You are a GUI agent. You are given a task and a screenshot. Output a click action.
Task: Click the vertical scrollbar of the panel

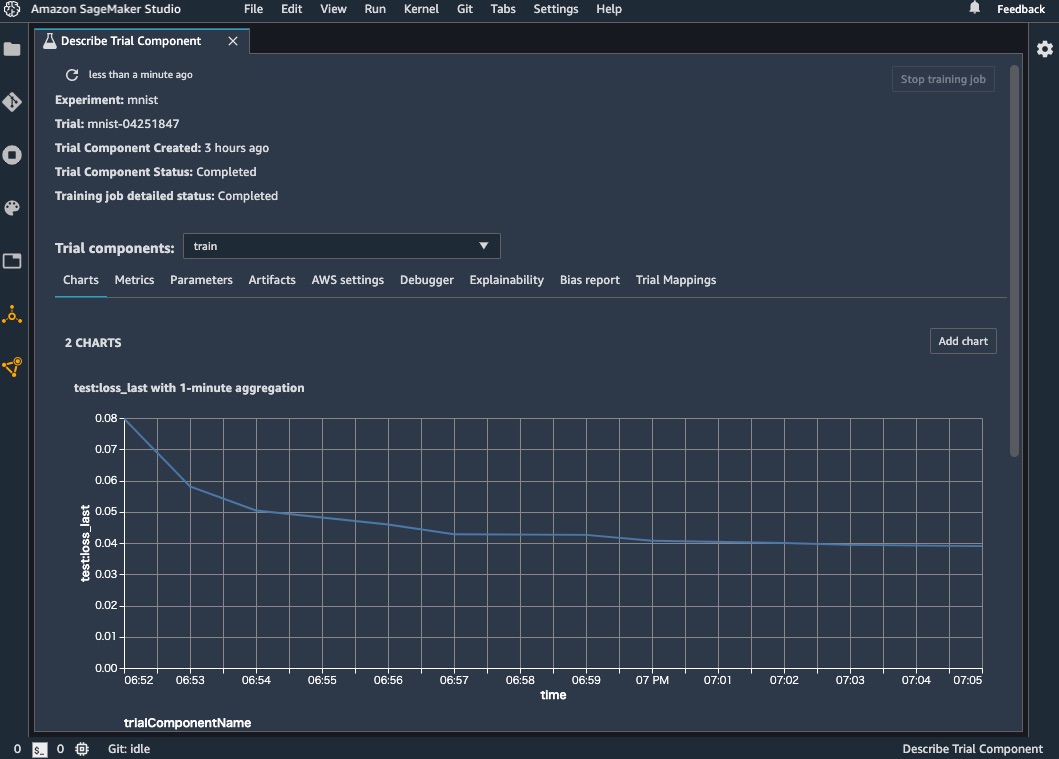click(x=1014, y=261)
